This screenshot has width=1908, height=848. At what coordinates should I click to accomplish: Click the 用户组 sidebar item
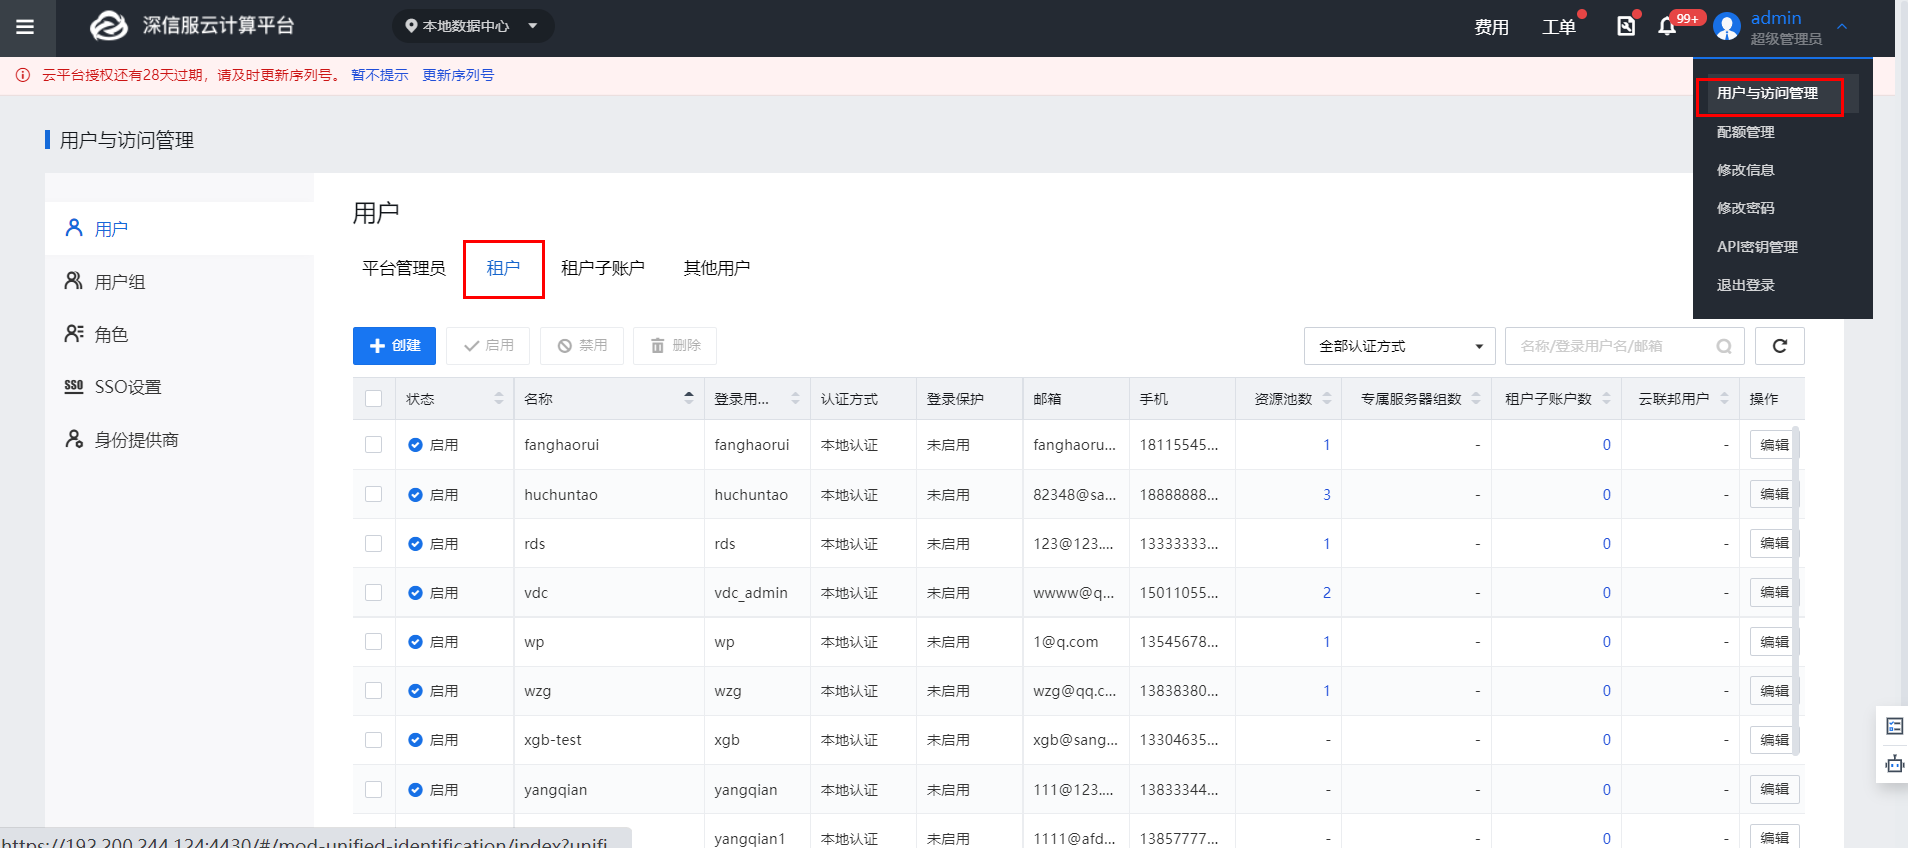tap(180, 282)
